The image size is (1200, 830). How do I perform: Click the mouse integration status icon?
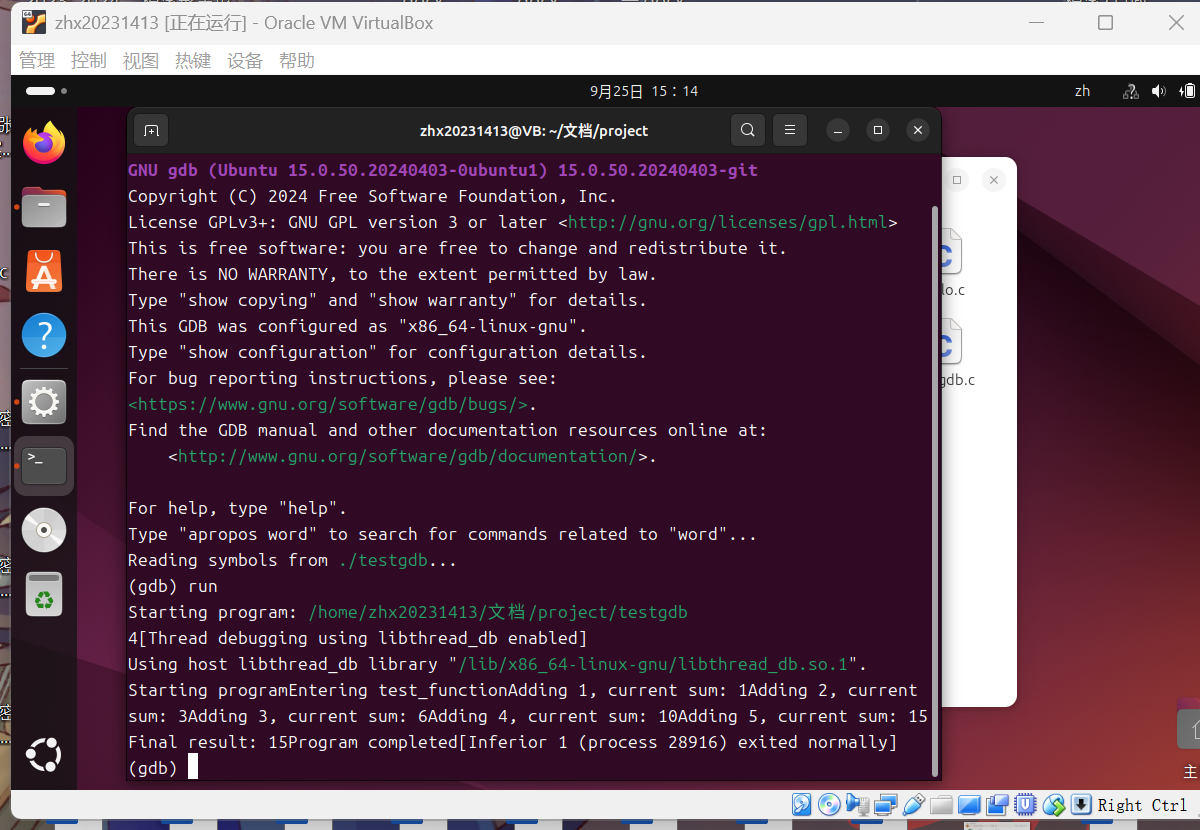[1053, 805]
